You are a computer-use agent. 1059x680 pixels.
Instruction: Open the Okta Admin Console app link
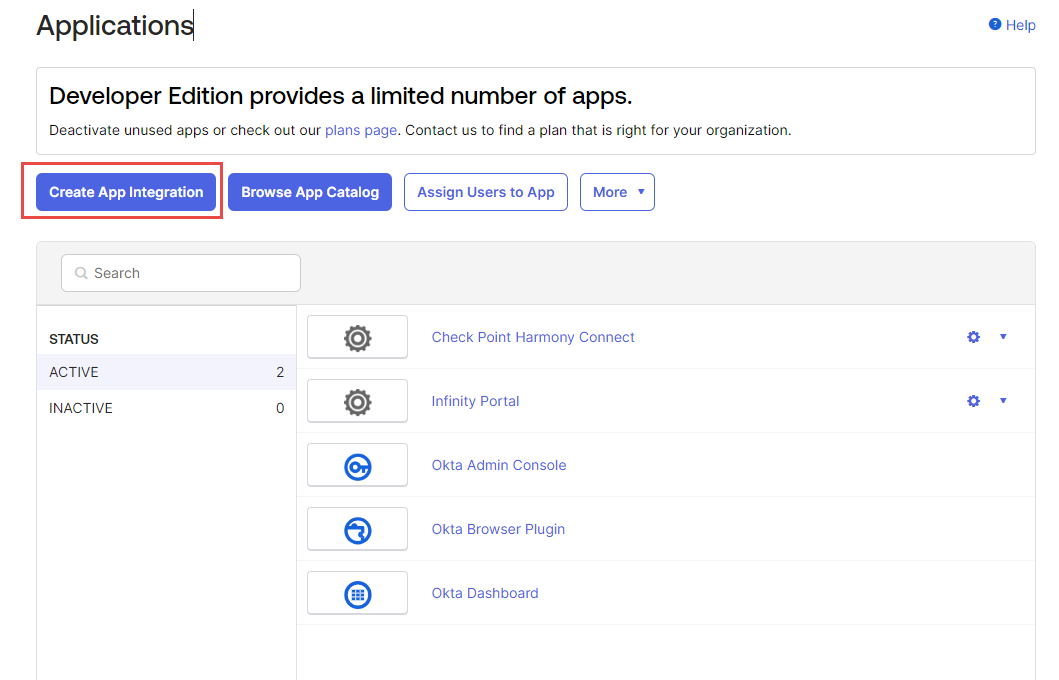pyautogui.click(x=498, y=465)
